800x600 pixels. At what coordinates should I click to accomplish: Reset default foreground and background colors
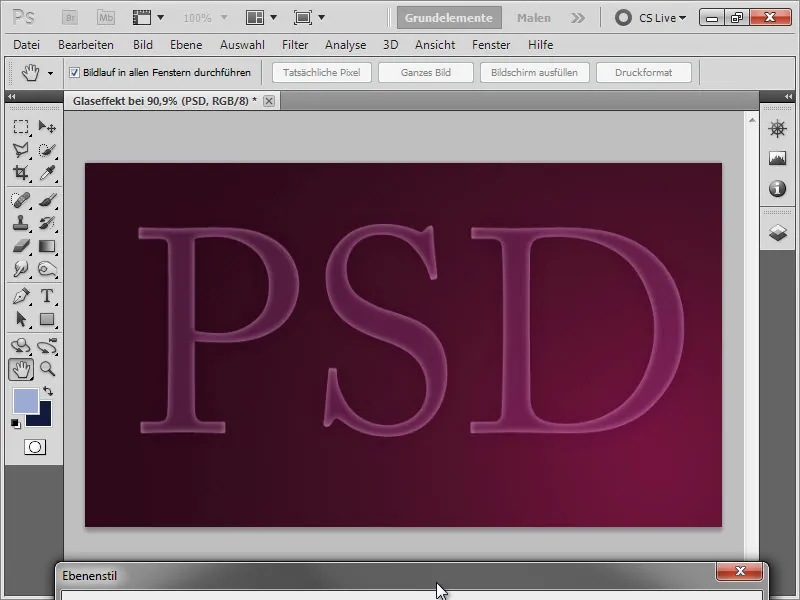pyautogui.click(x=16, y=423)
